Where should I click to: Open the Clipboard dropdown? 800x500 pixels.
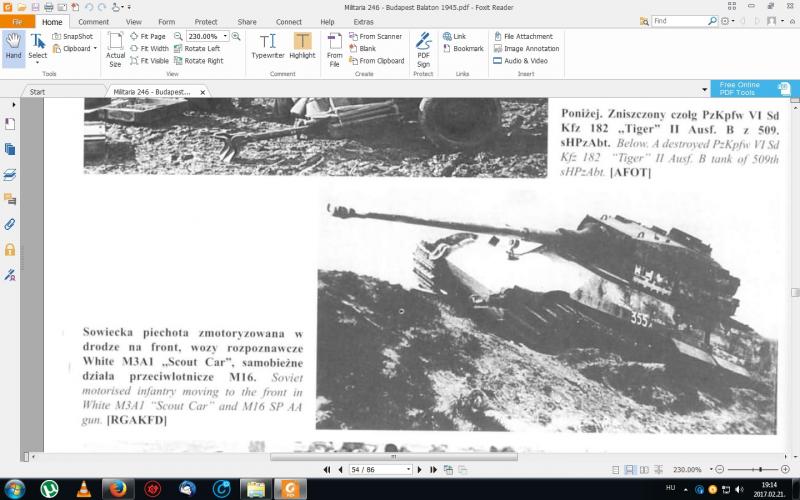95,48
